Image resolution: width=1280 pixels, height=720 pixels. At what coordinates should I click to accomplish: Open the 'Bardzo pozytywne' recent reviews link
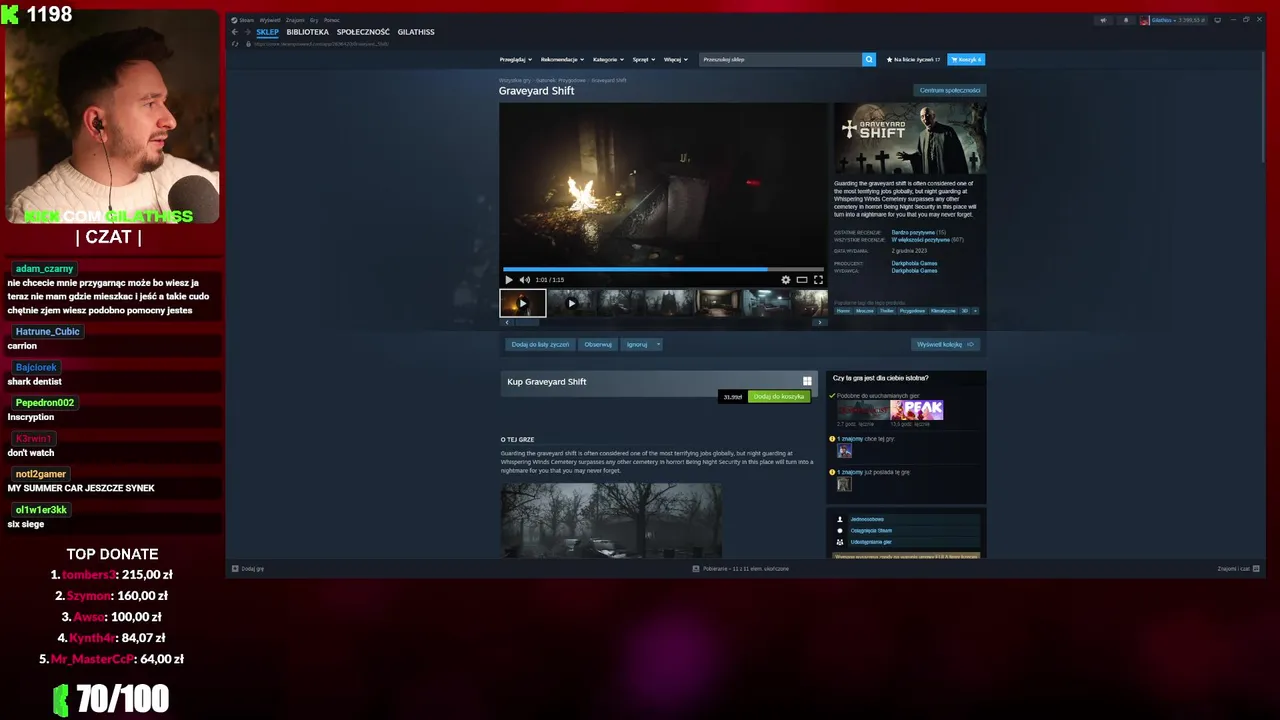[x=913, y=232]
